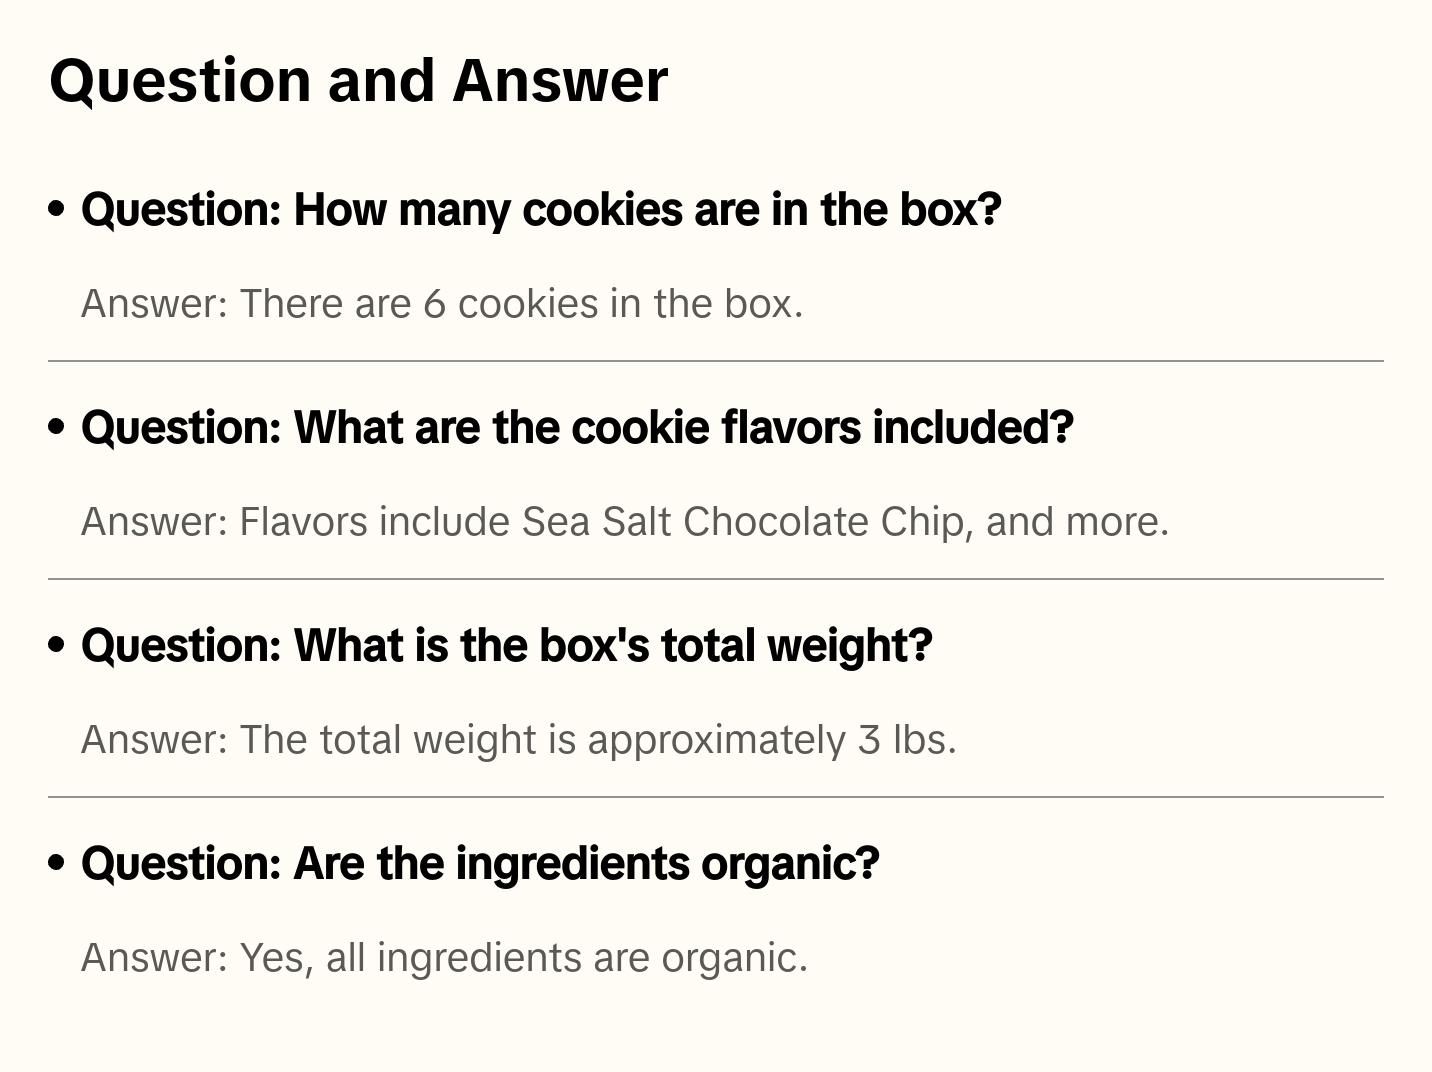This screenshot has height=1072, width=1432.
Task: Click the word "Question:" in the first question
Action: click(182, 210)
